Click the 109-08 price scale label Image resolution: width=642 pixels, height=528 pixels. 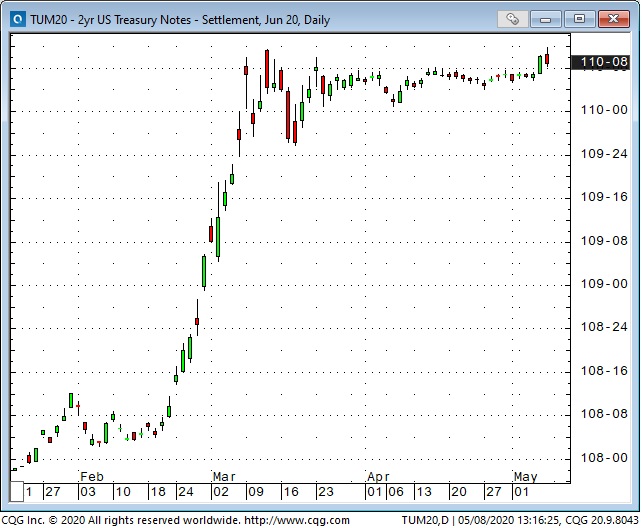[604, 241]
